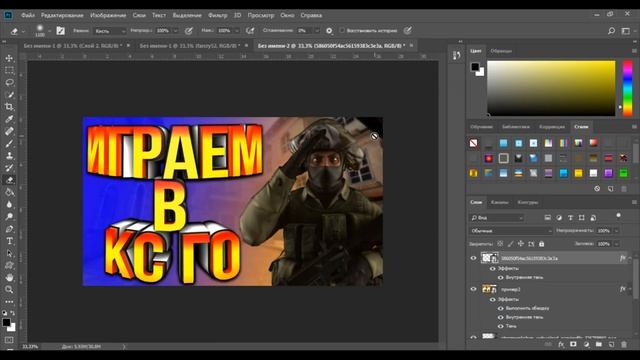Select the Horizontal Type tool
Image resolution: width=640 pixels, height=360 pixels.
[9, 241]
